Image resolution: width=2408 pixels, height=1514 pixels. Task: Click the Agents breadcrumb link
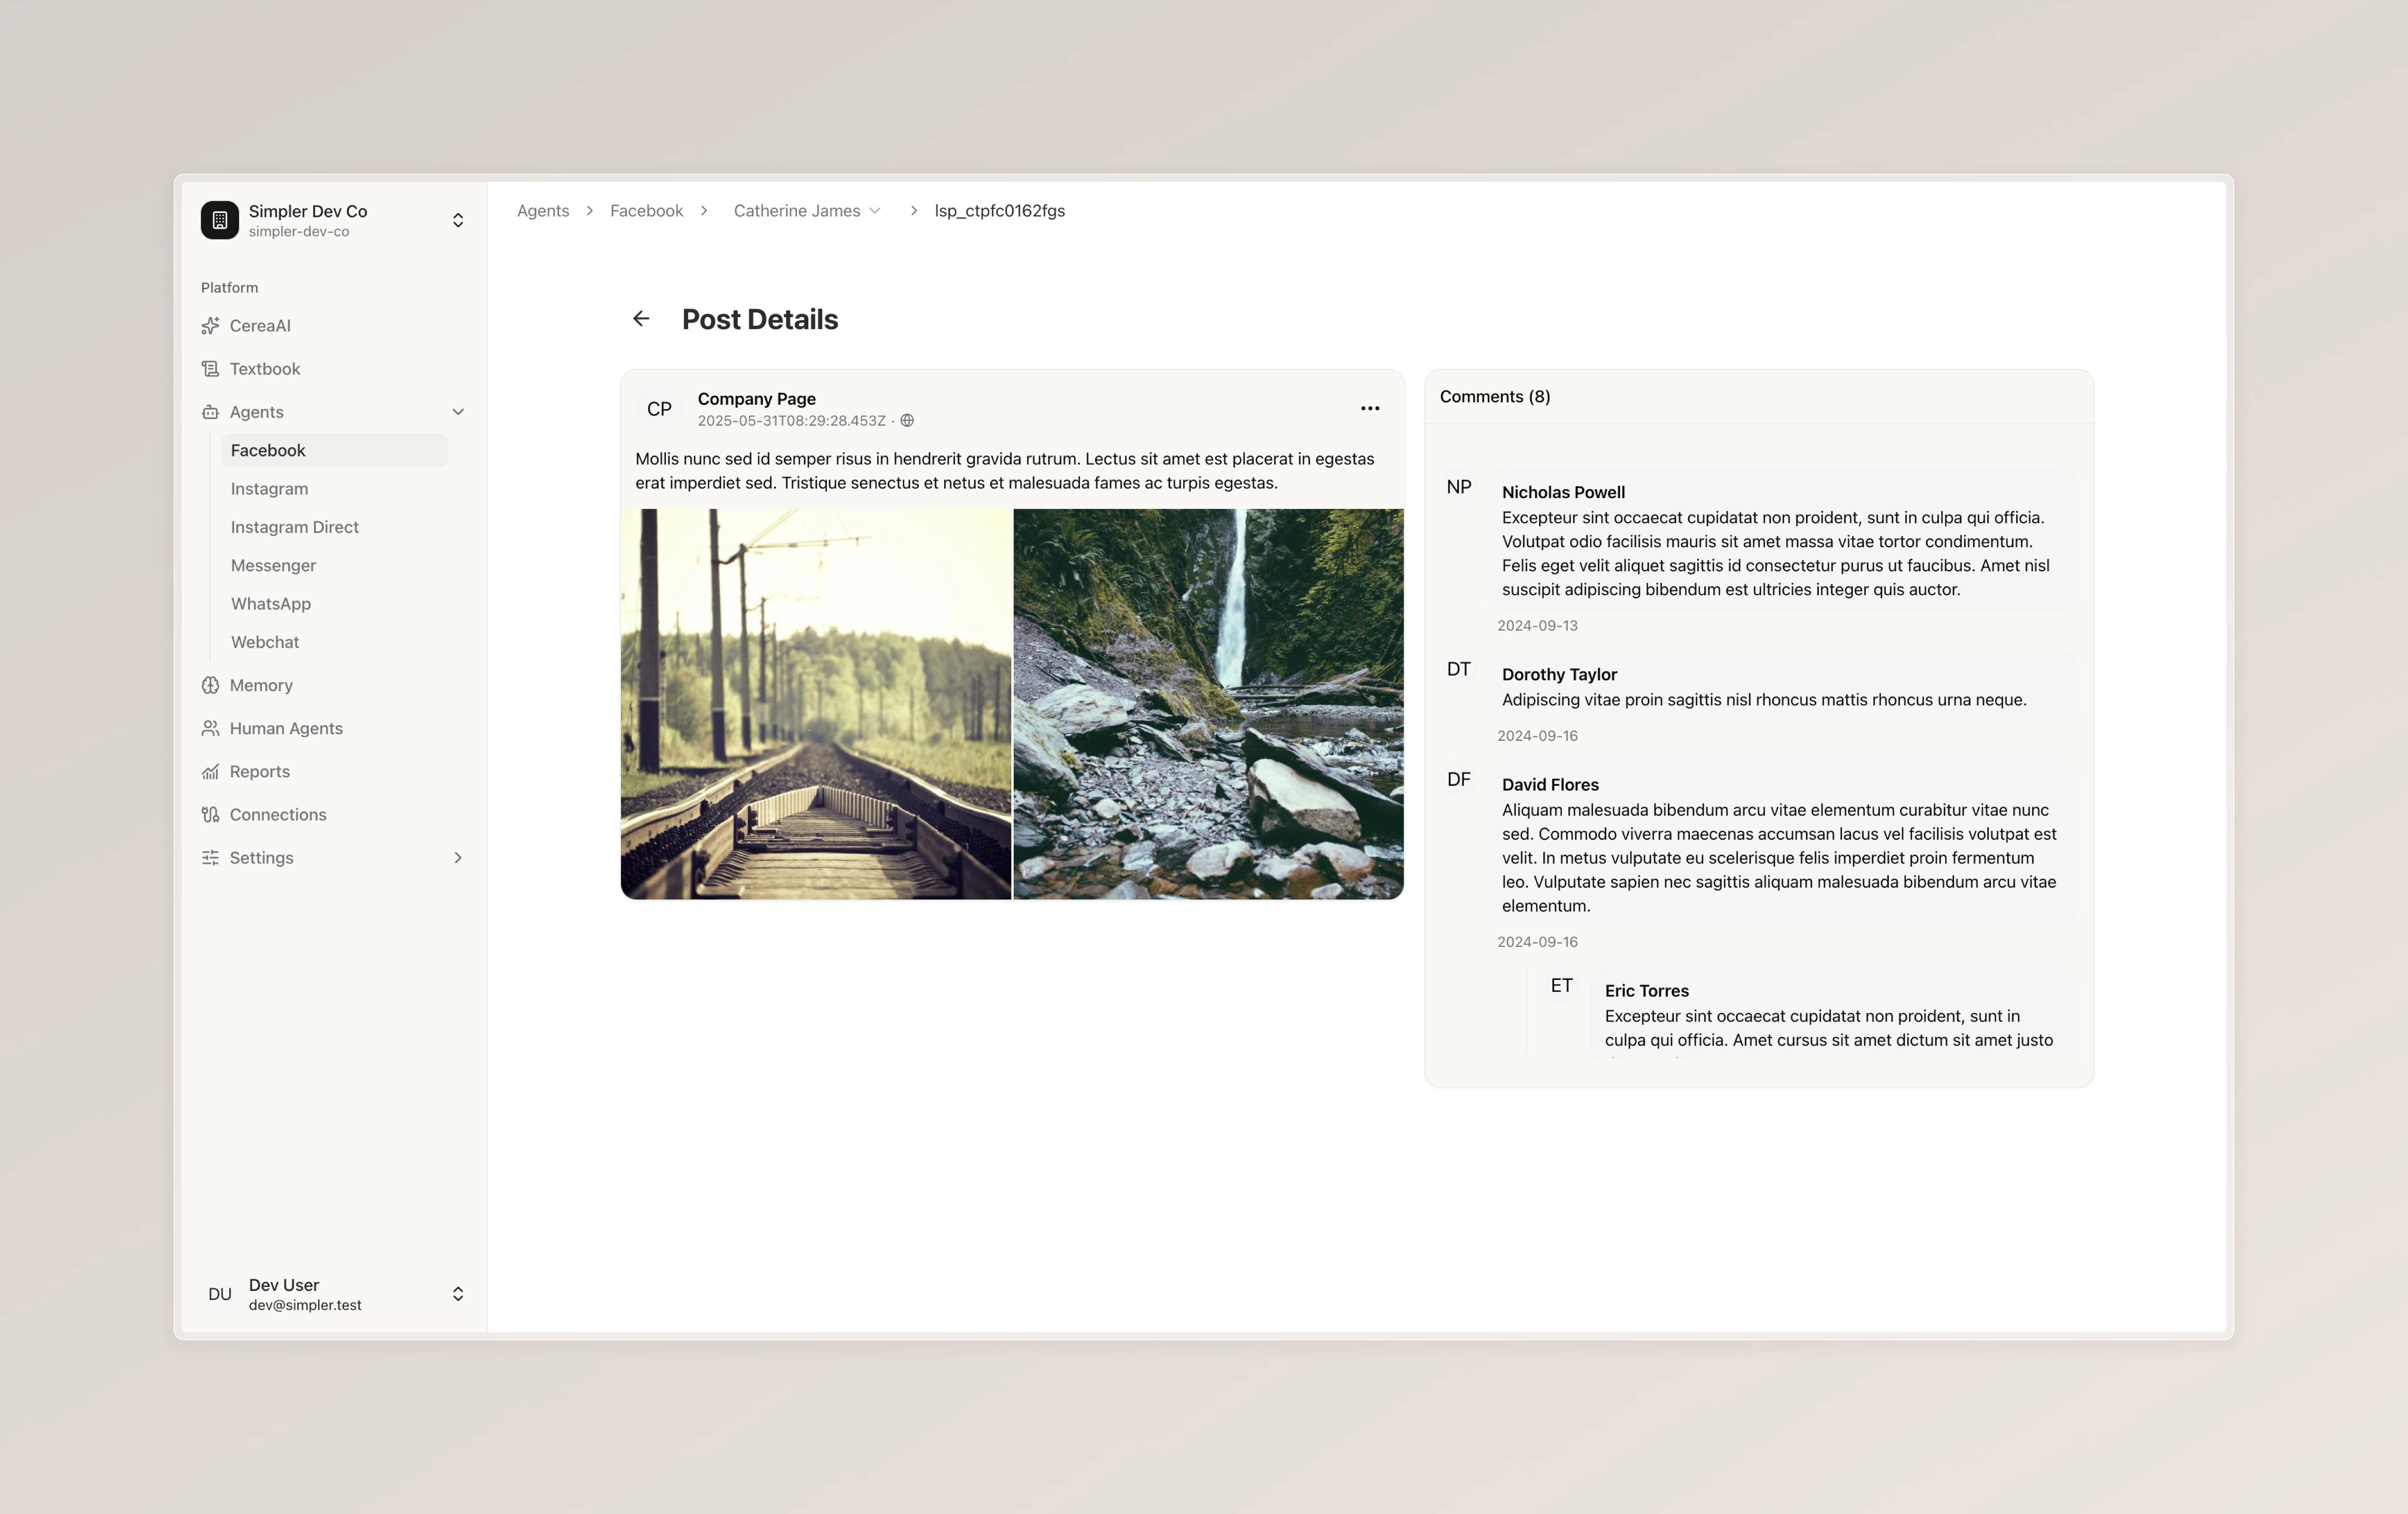point(542,211)
